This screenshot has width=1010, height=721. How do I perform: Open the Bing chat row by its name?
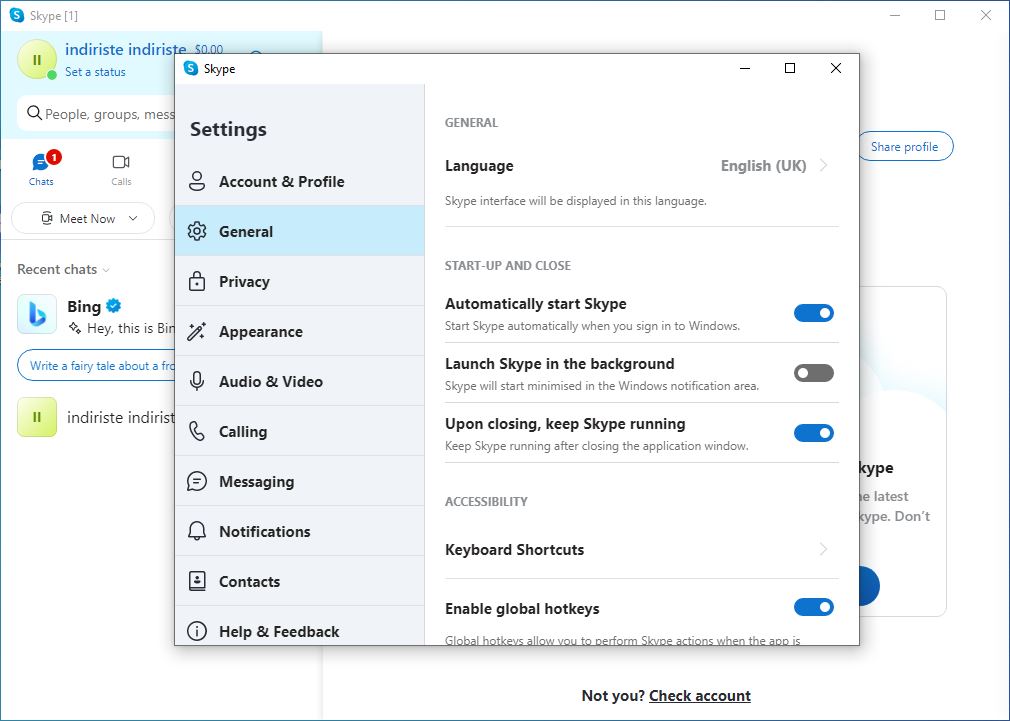[84, 306]
